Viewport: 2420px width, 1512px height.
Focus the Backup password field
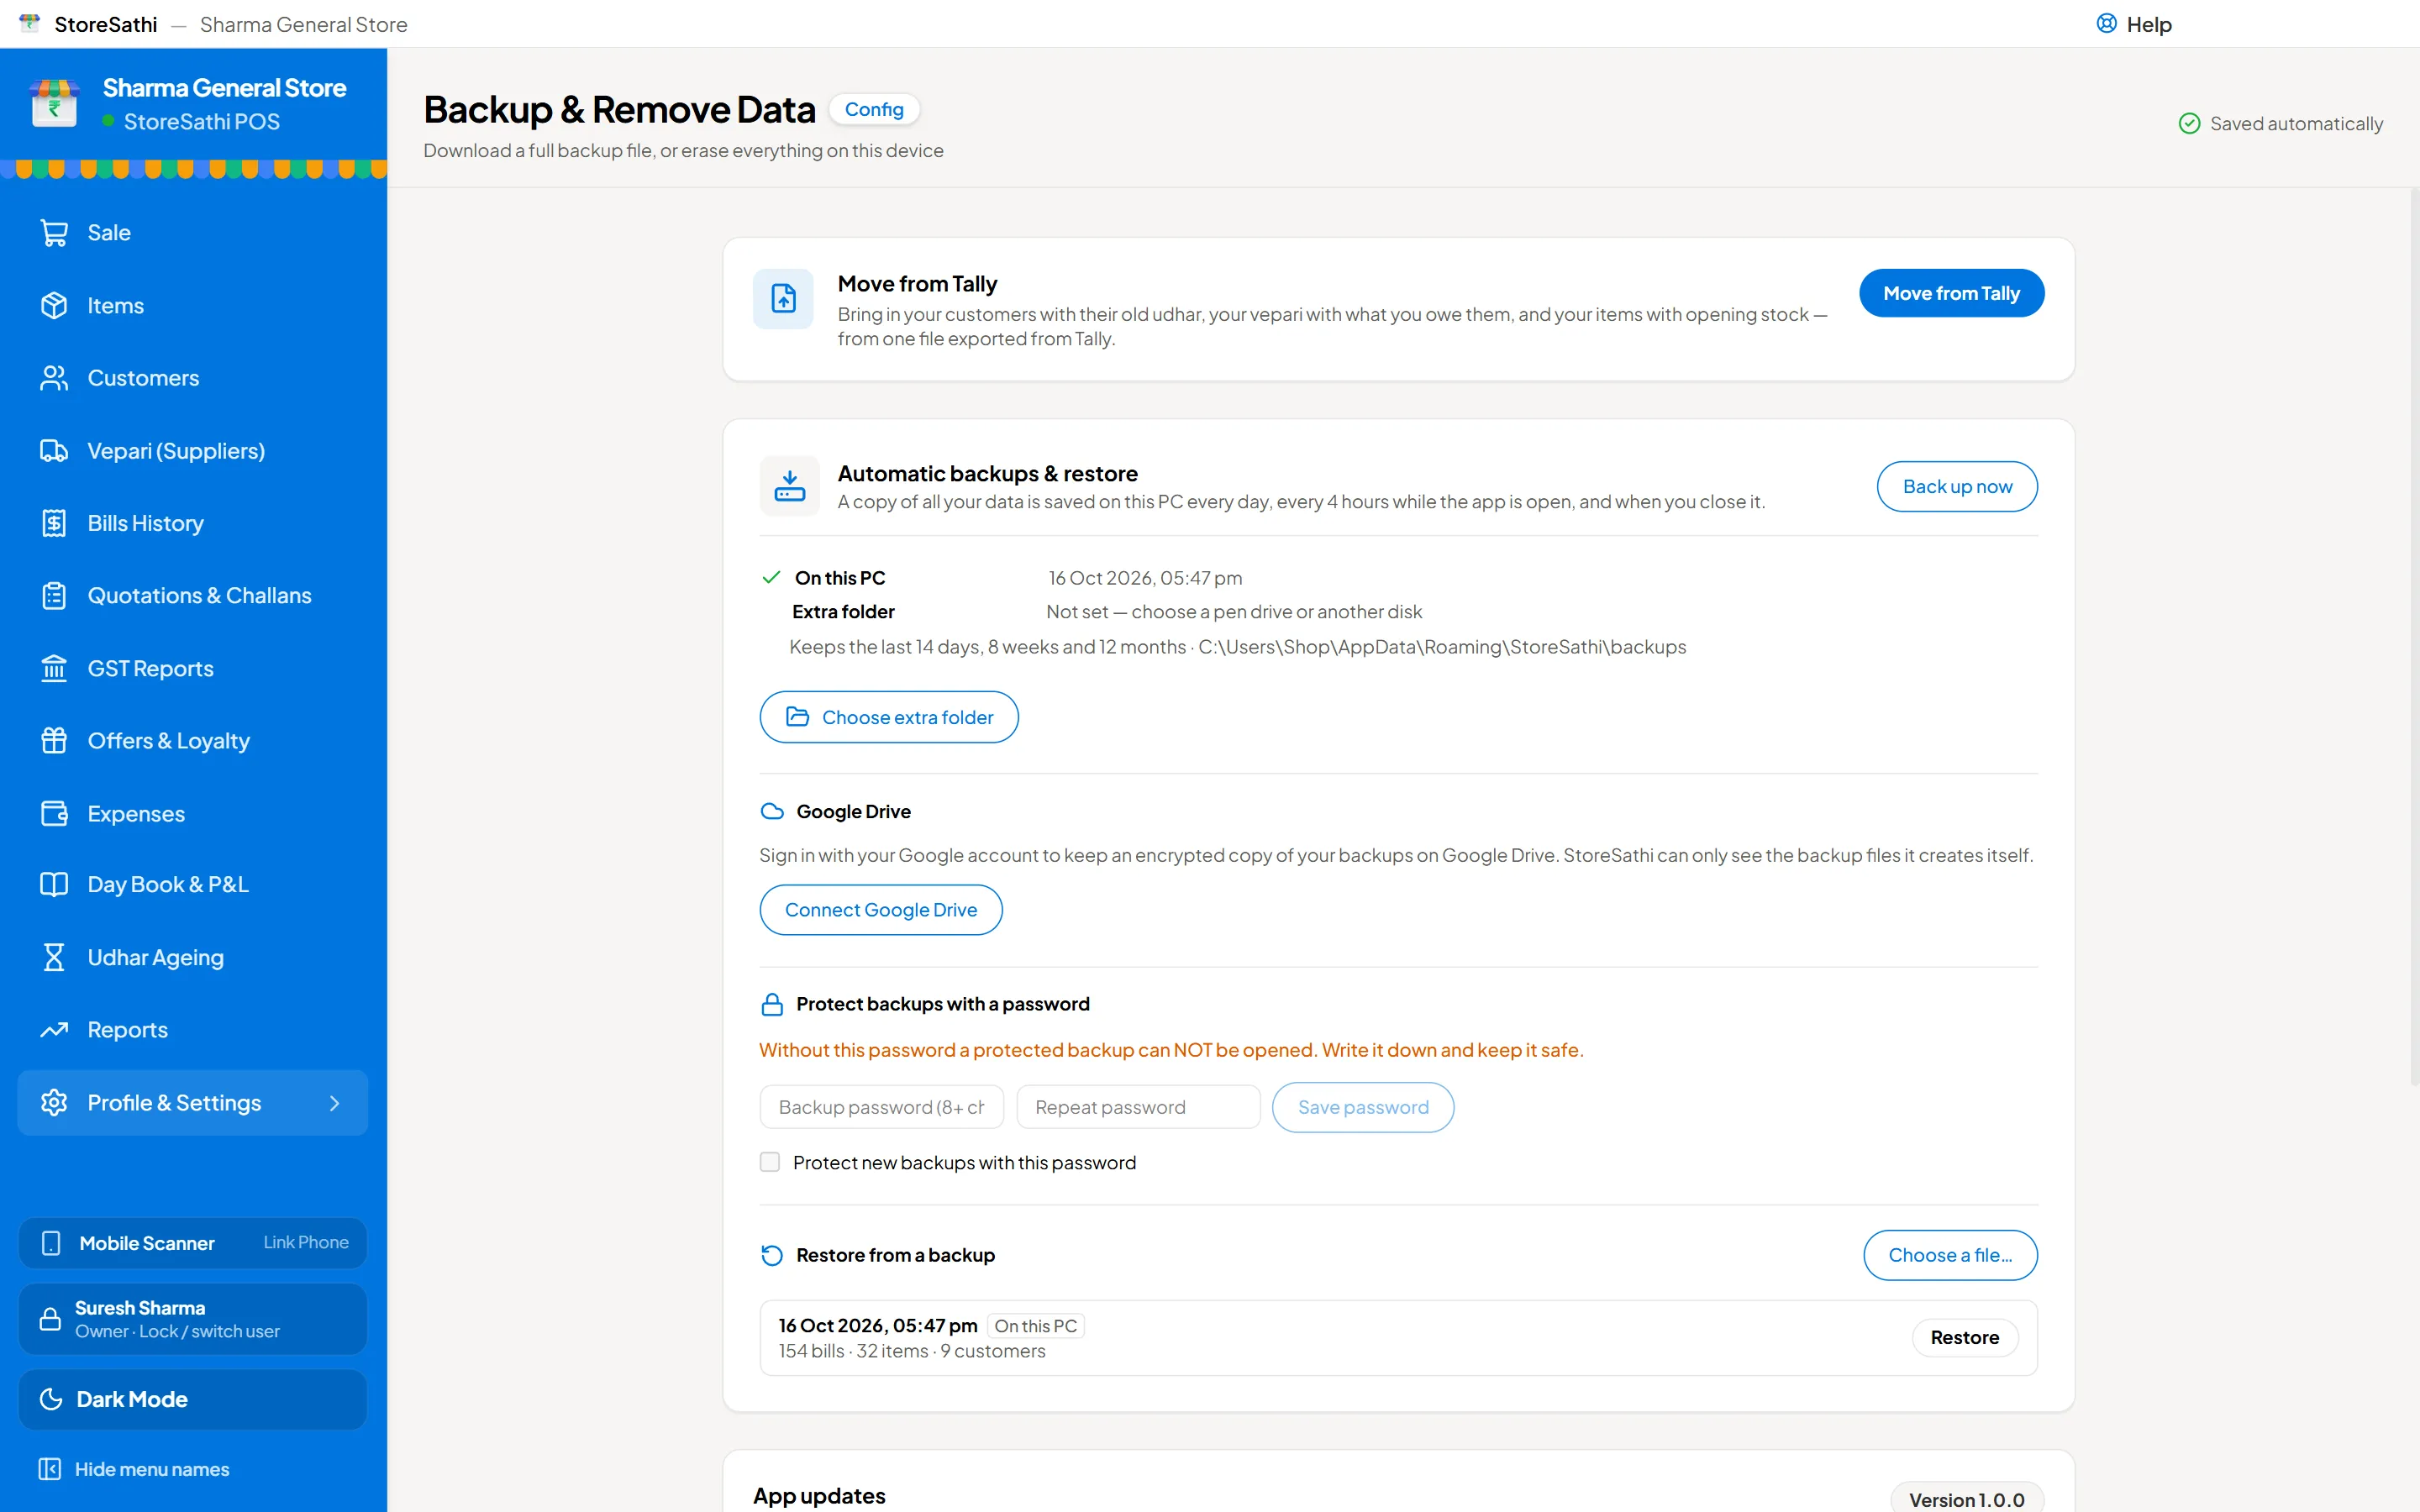point(881,1107)
